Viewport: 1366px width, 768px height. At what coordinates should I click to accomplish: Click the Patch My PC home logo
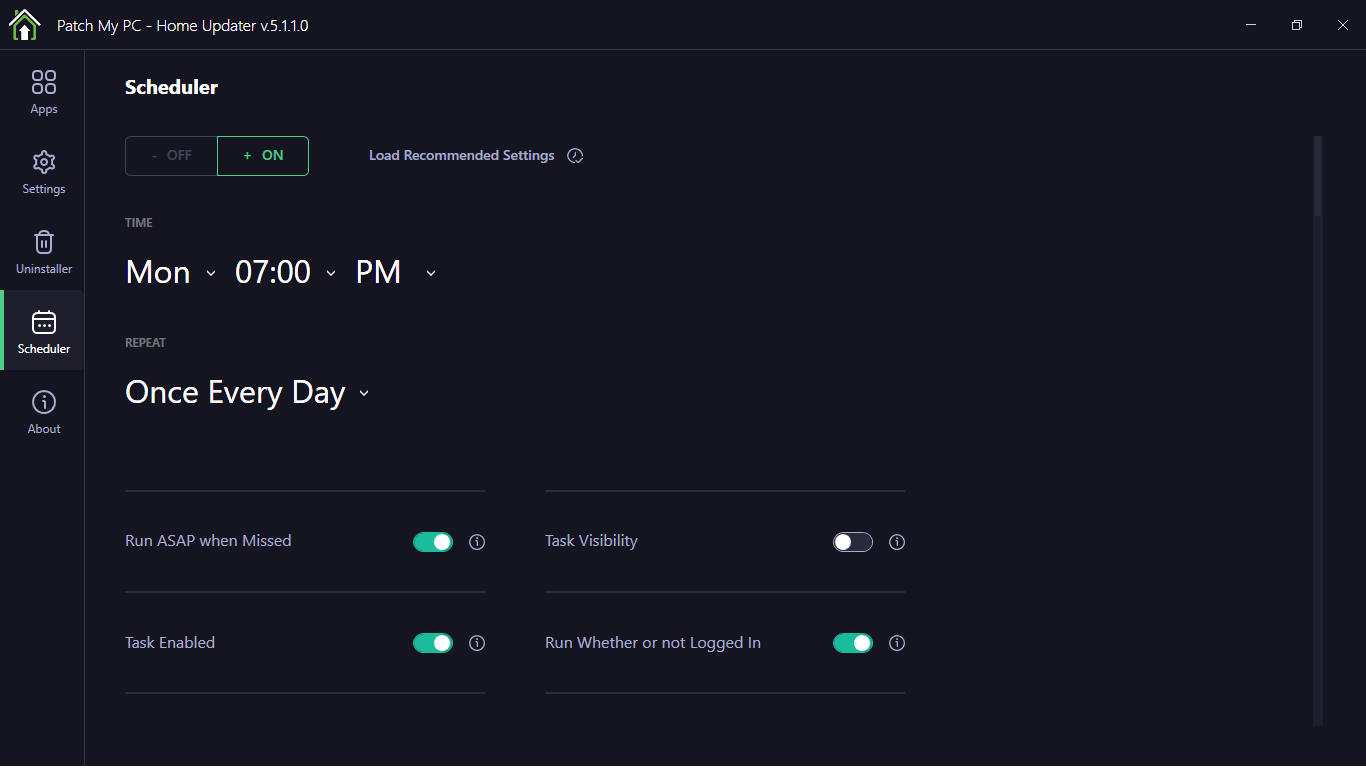pyautogui.click(x=24, y=25)
